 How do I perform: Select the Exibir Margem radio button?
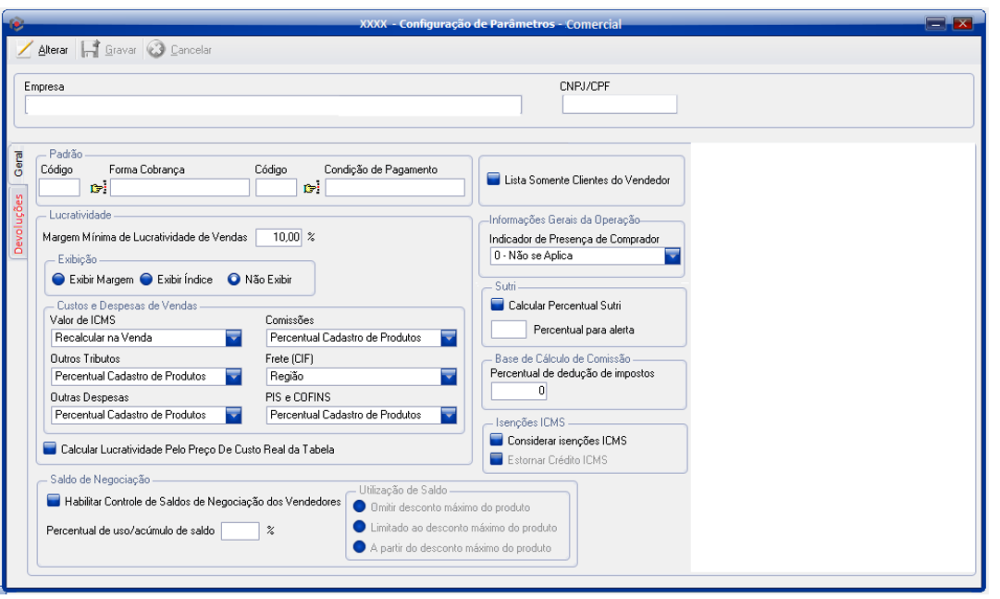[59, 278]
